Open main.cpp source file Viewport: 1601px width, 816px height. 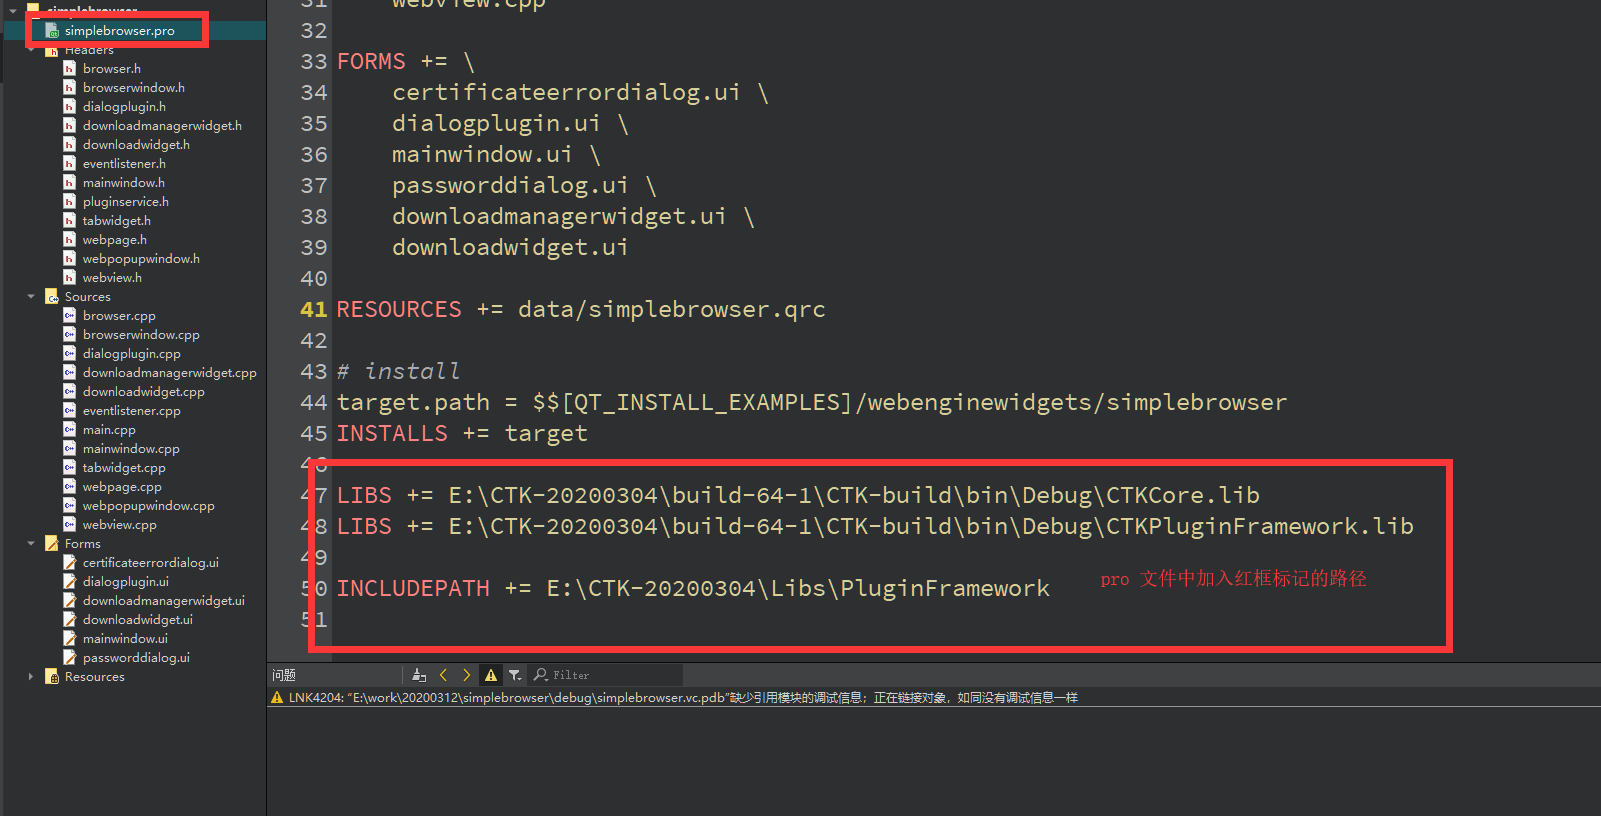[x=109, y=430]
